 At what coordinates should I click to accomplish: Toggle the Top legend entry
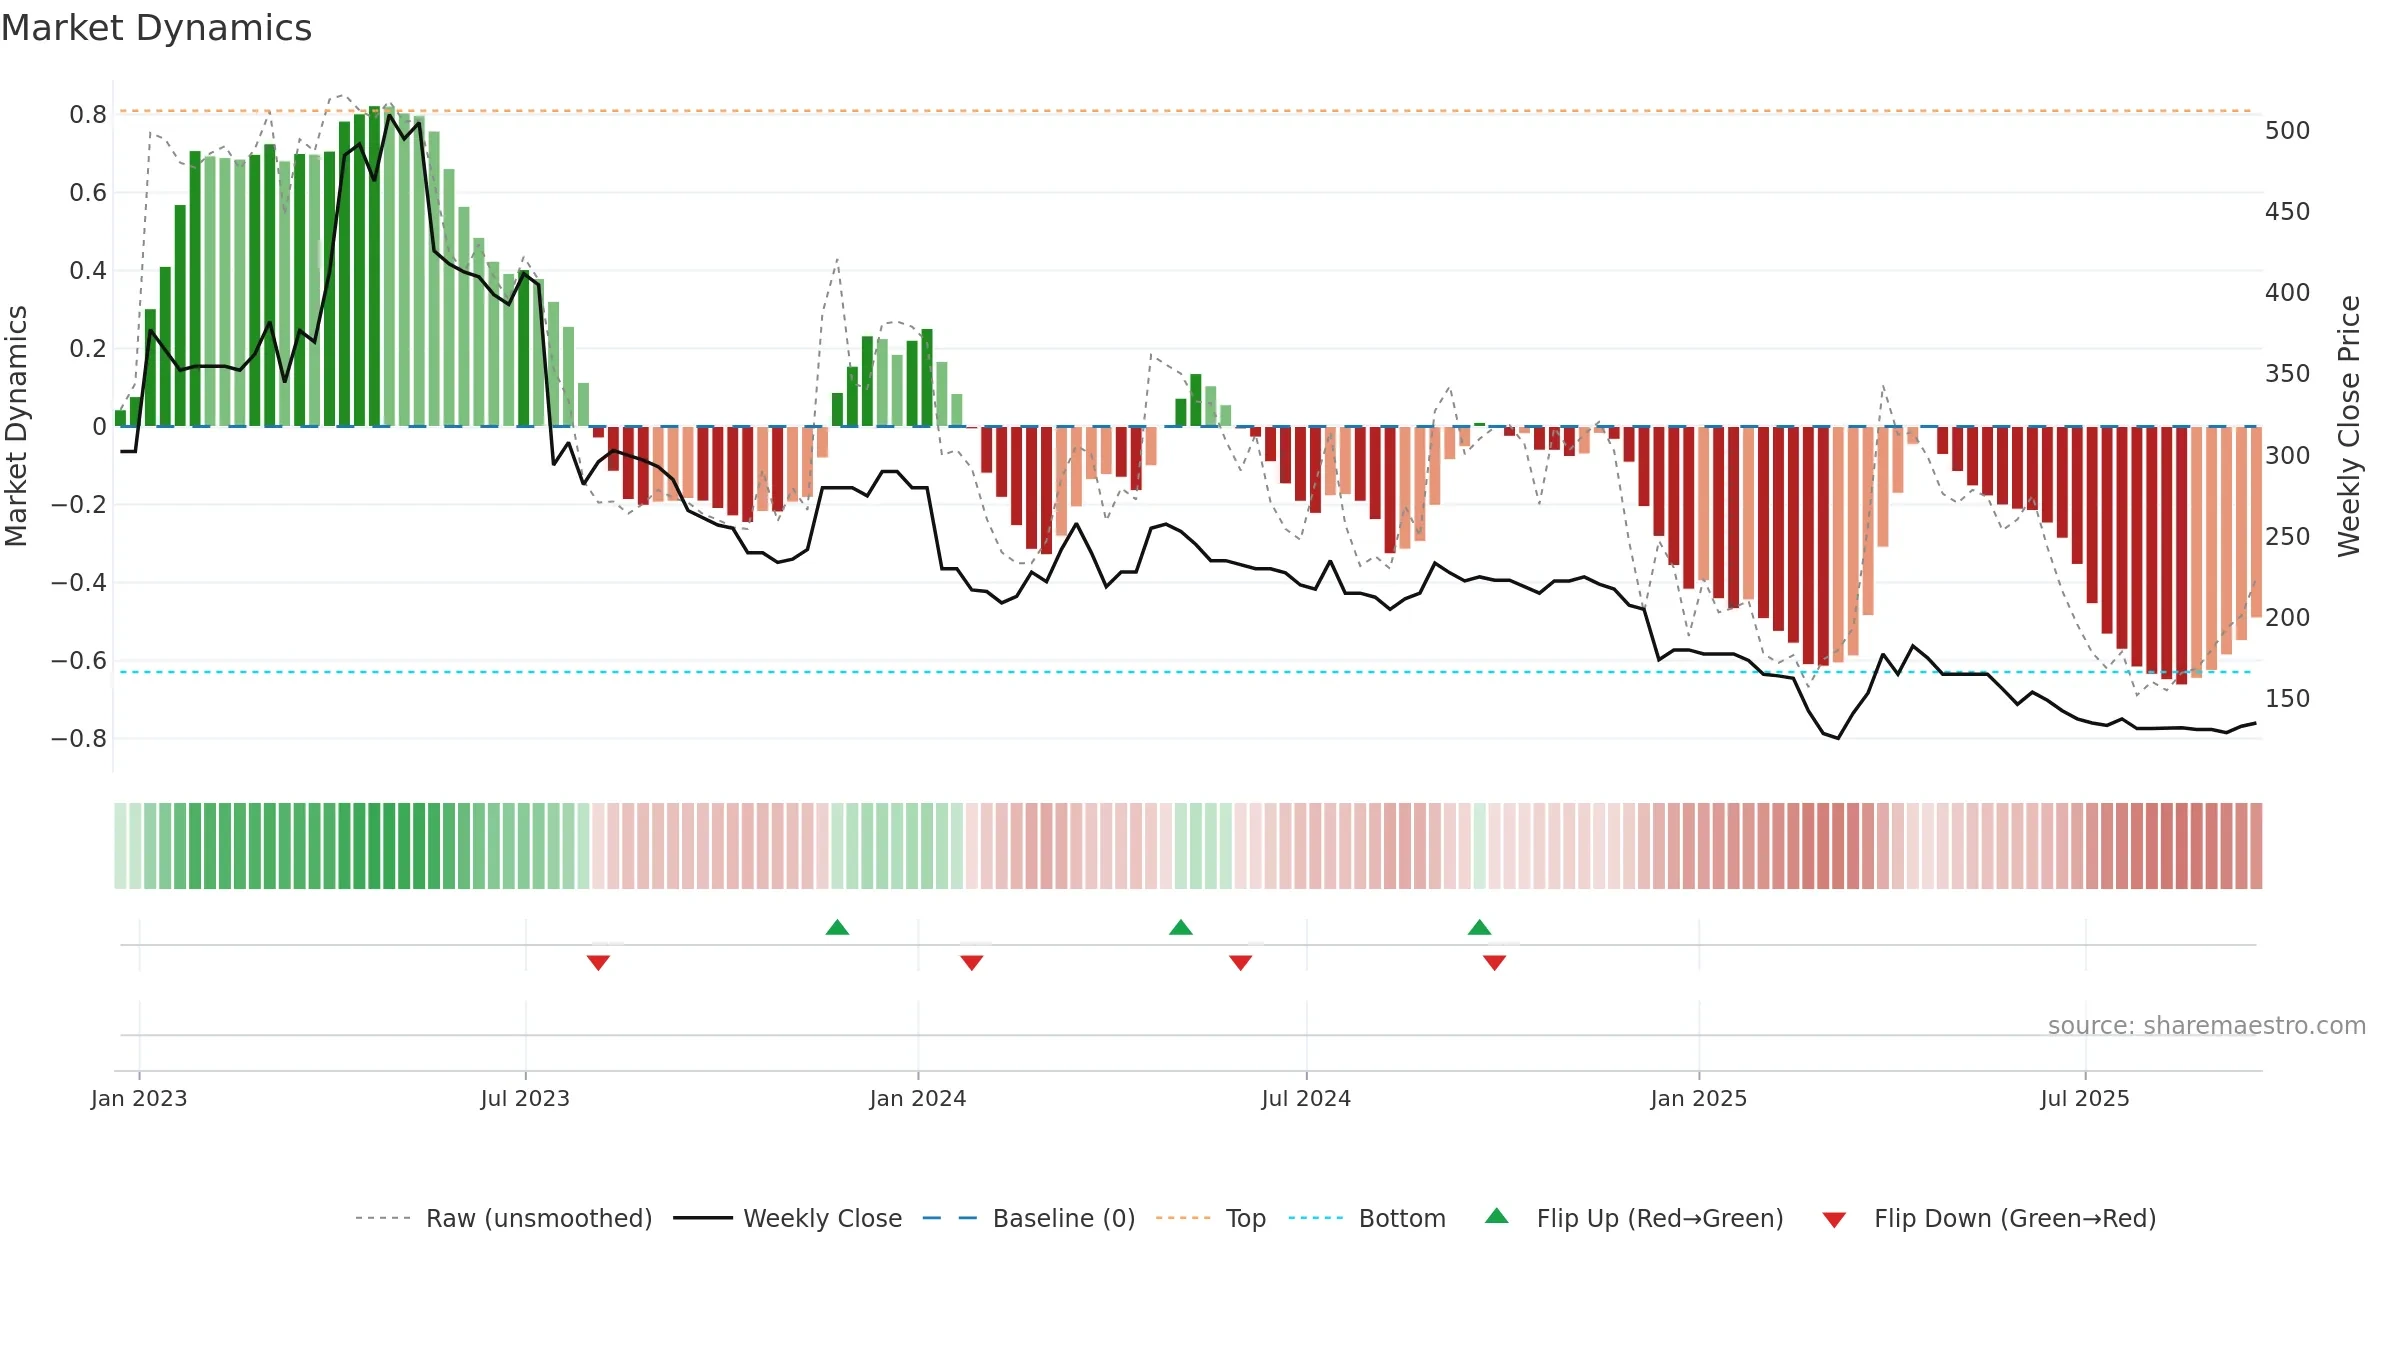pos(1210,1218)
